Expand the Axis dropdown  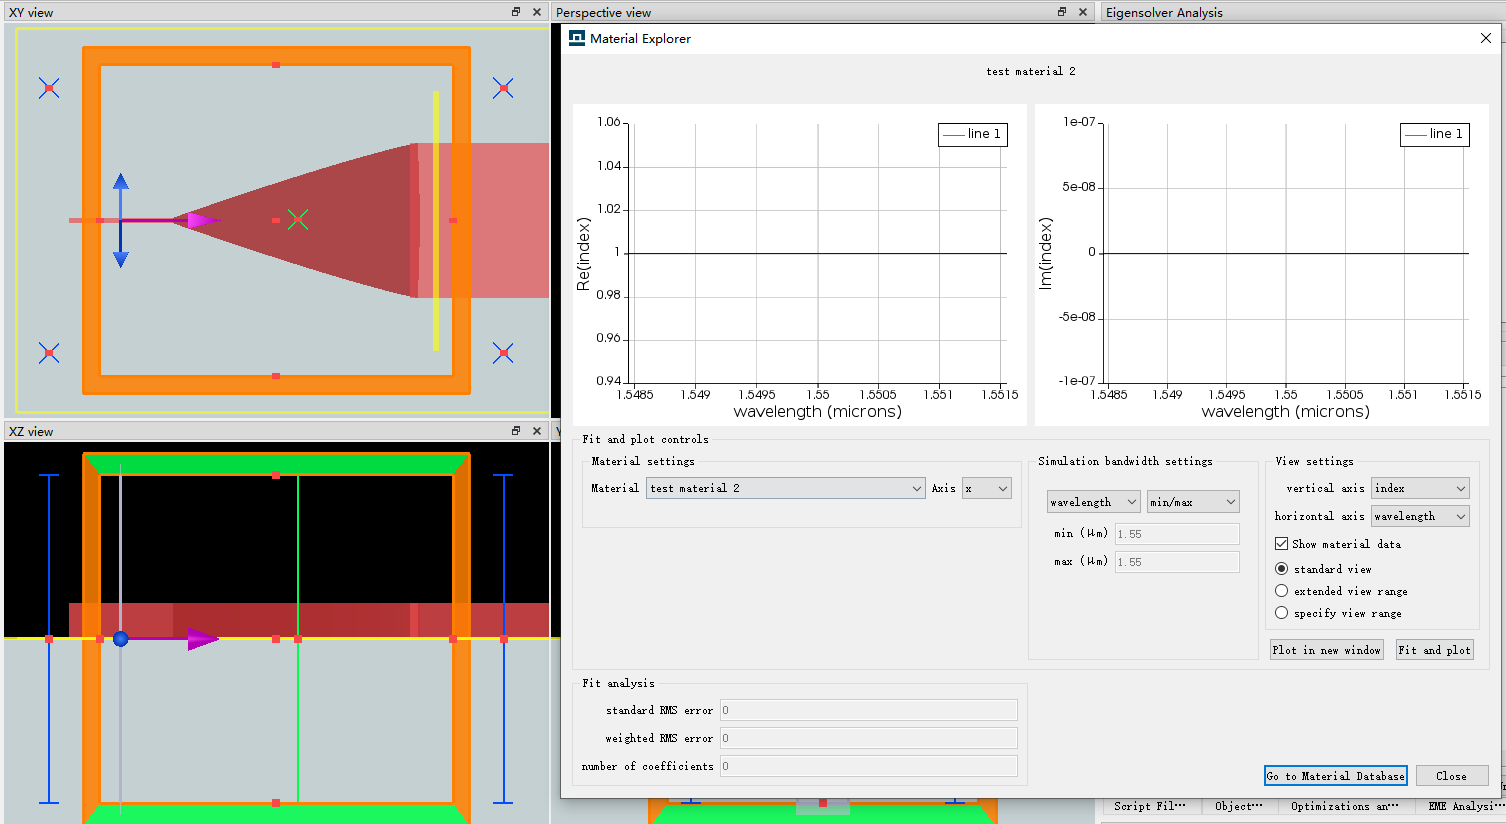[x=987, y=488]
